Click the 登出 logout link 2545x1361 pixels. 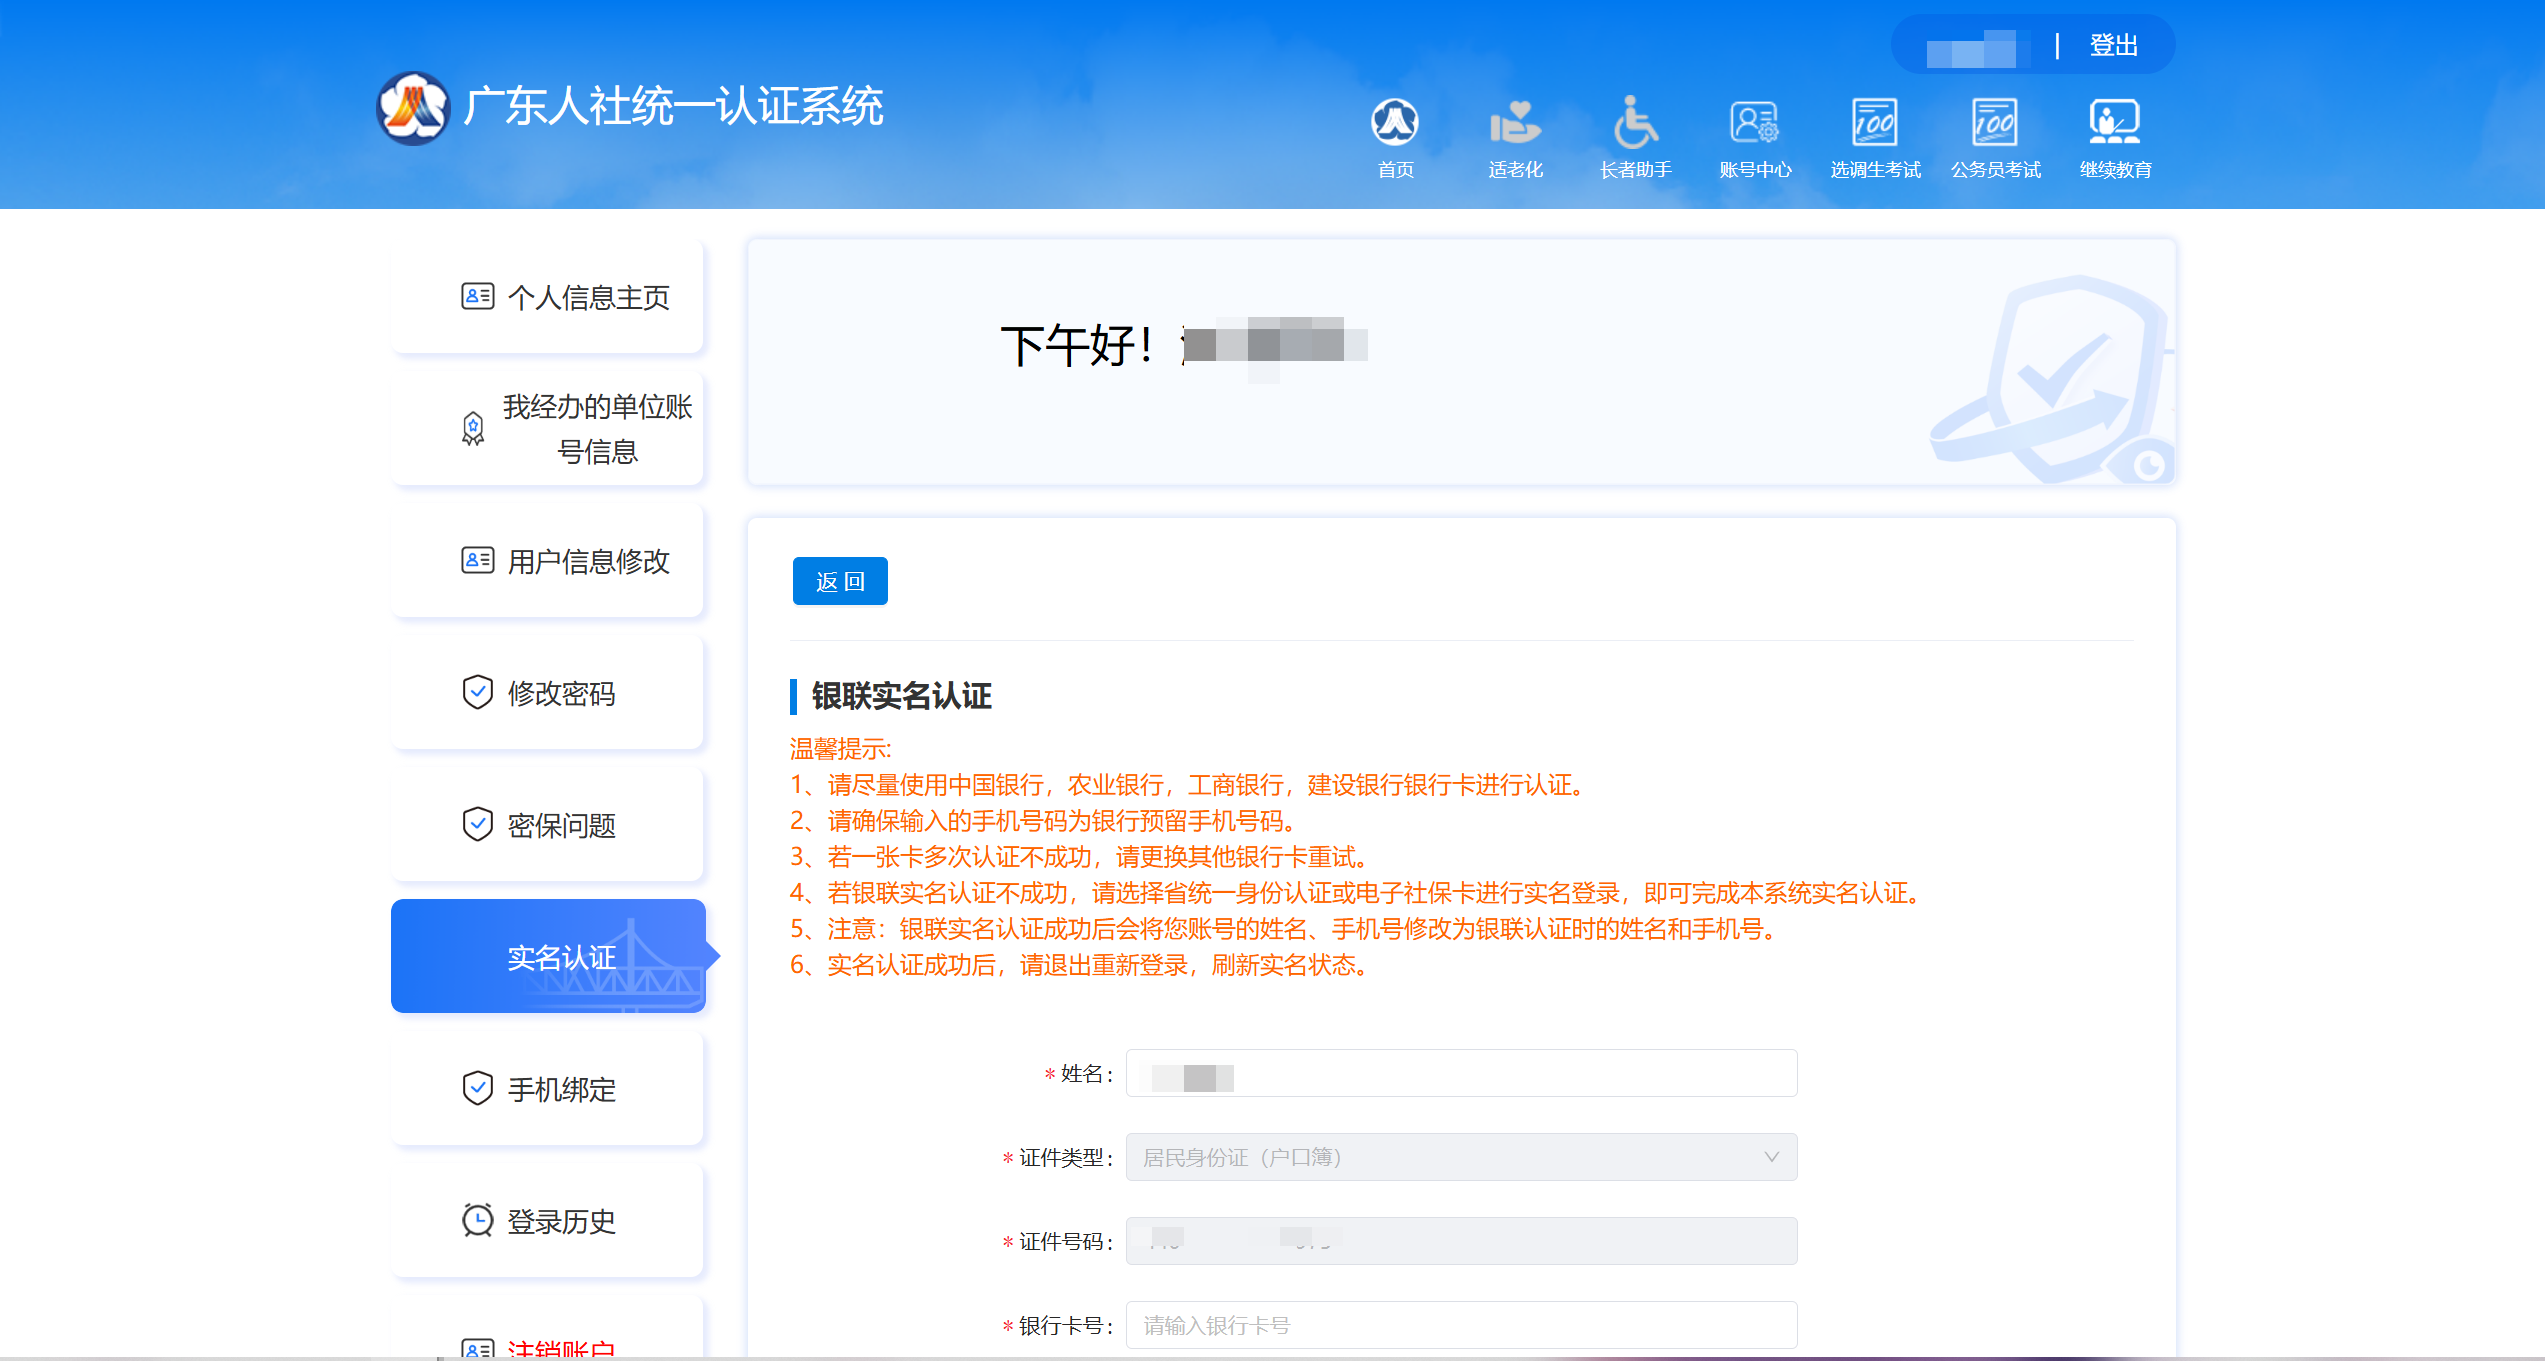pyautogui.click(x=2113, y=46)
